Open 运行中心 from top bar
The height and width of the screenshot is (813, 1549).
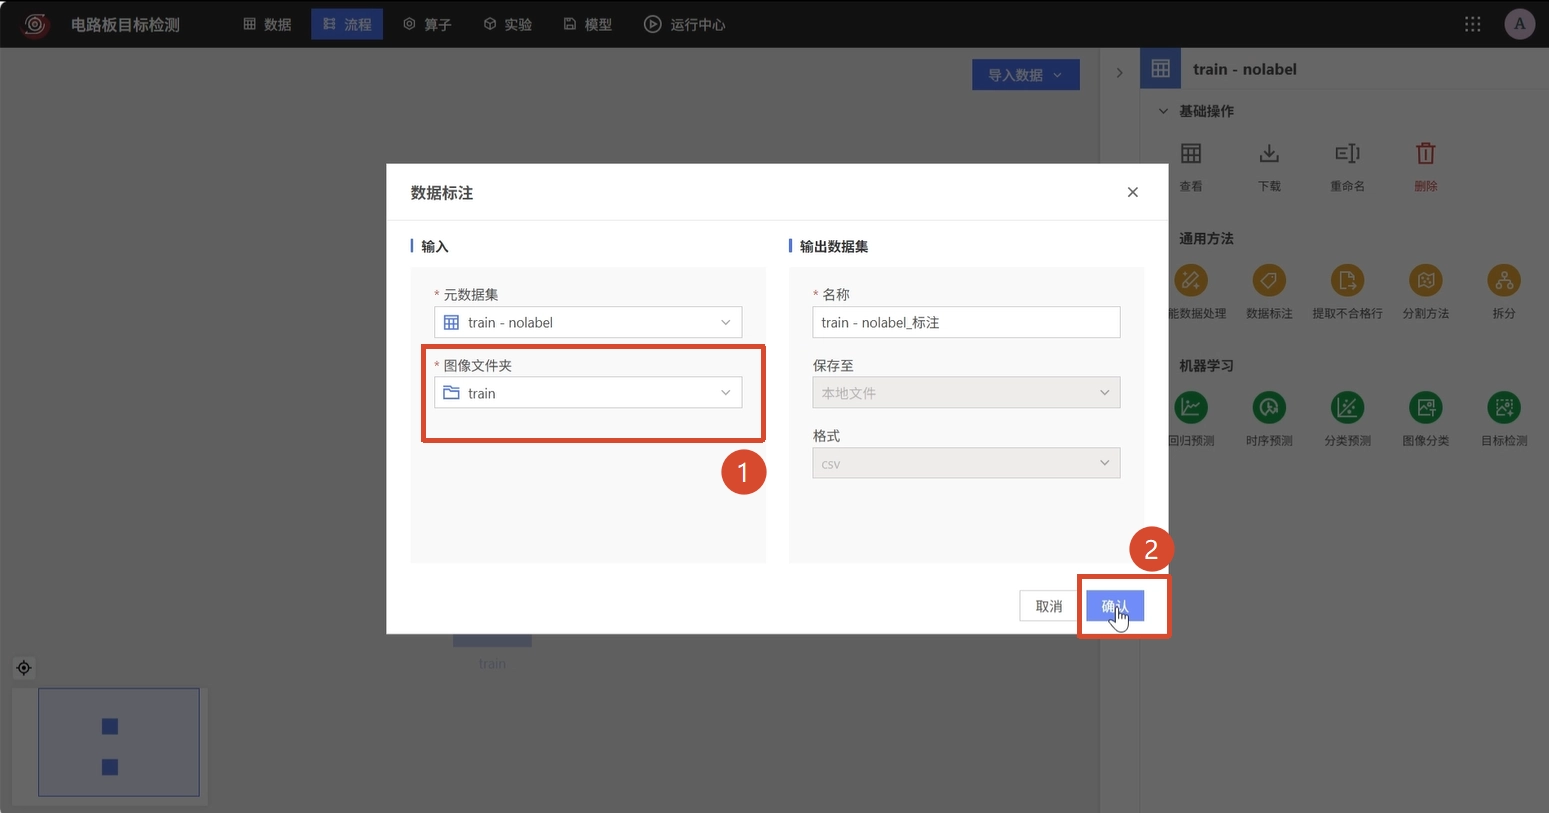[685, 24]
